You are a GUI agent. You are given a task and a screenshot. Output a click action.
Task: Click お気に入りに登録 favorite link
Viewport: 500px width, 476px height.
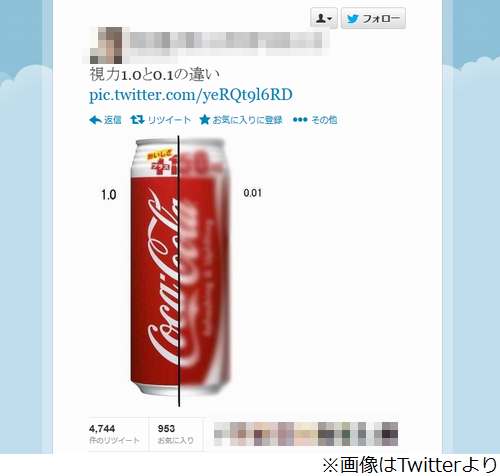247,120
